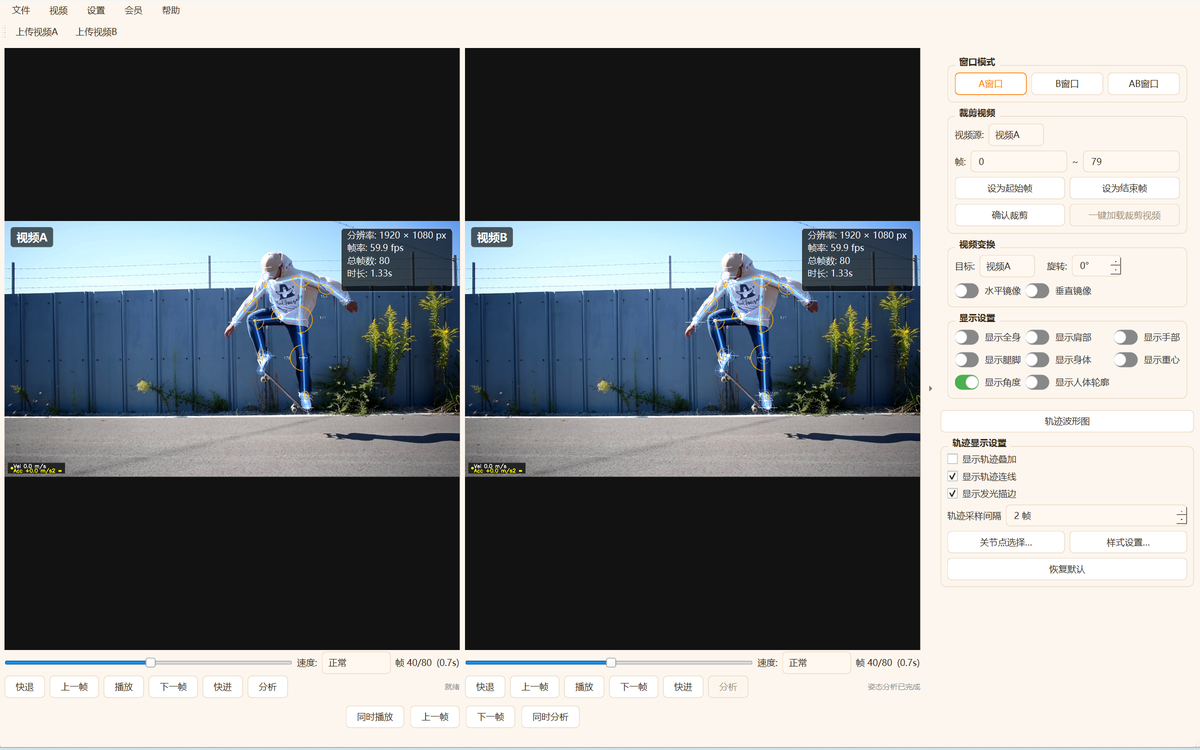Open the 视频 menu

click(x=59, y=10)
